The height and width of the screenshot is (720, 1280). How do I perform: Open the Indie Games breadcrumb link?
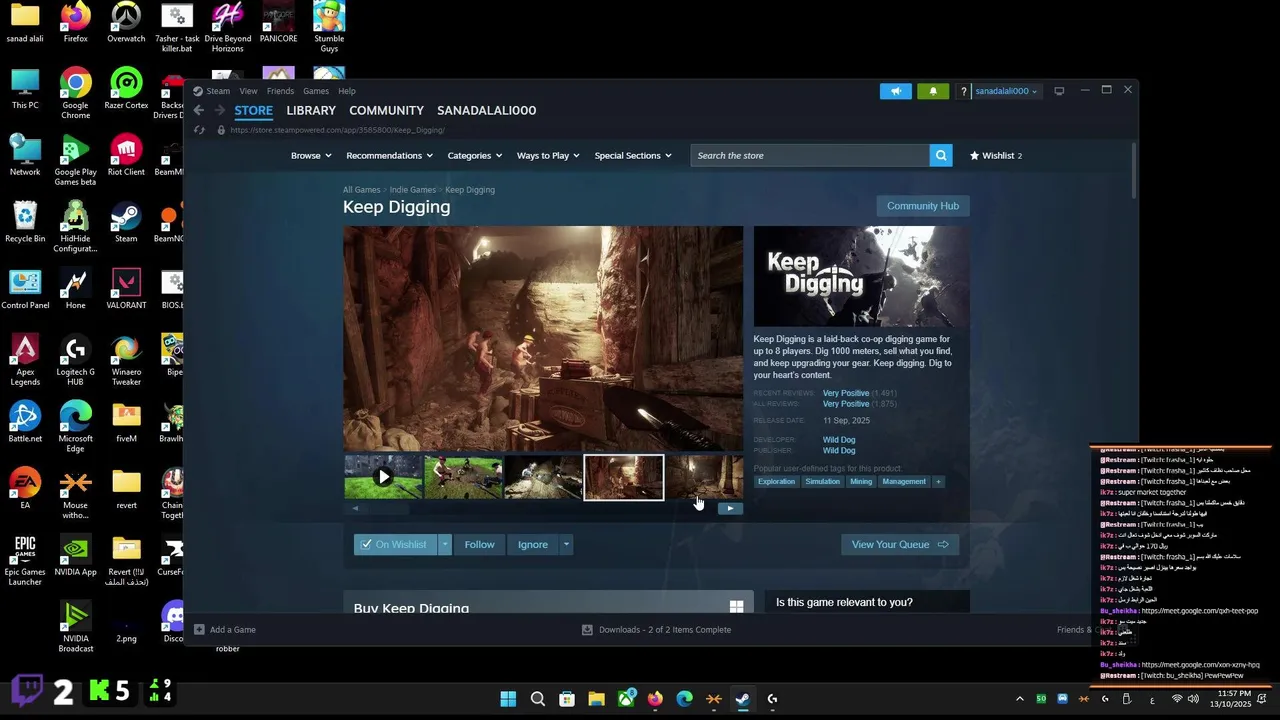pyautogui.click(x=413, y=190)
